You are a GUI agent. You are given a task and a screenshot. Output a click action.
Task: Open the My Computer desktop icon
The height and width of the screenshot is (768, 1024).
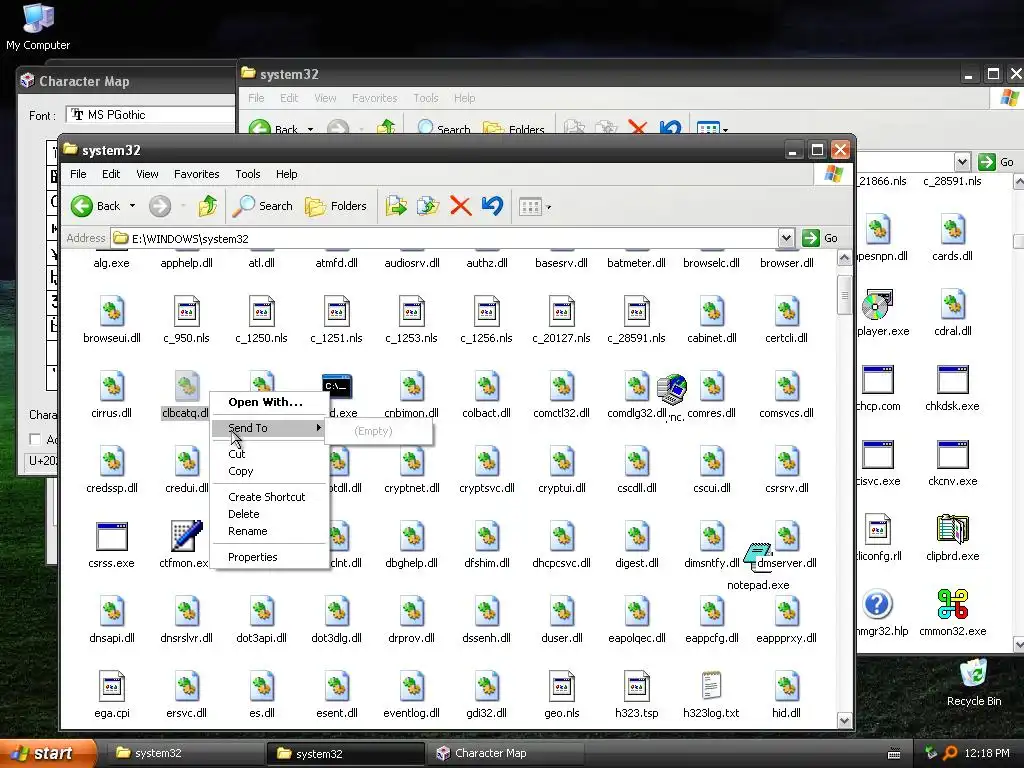[x=38, y=26]
